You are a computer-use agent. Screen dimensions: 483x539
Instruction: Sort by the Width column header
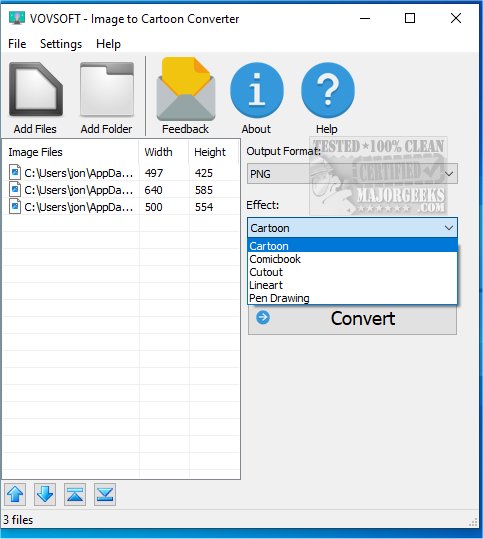pyautogui.click(x=164, y=152)
